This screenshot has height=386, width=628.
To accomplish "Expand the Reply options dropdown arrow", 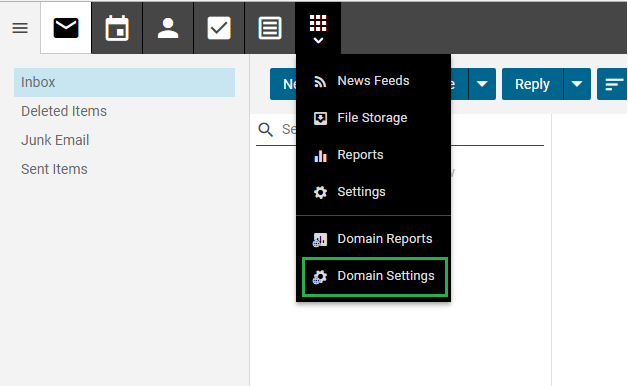I will click(x=577, y=84).
